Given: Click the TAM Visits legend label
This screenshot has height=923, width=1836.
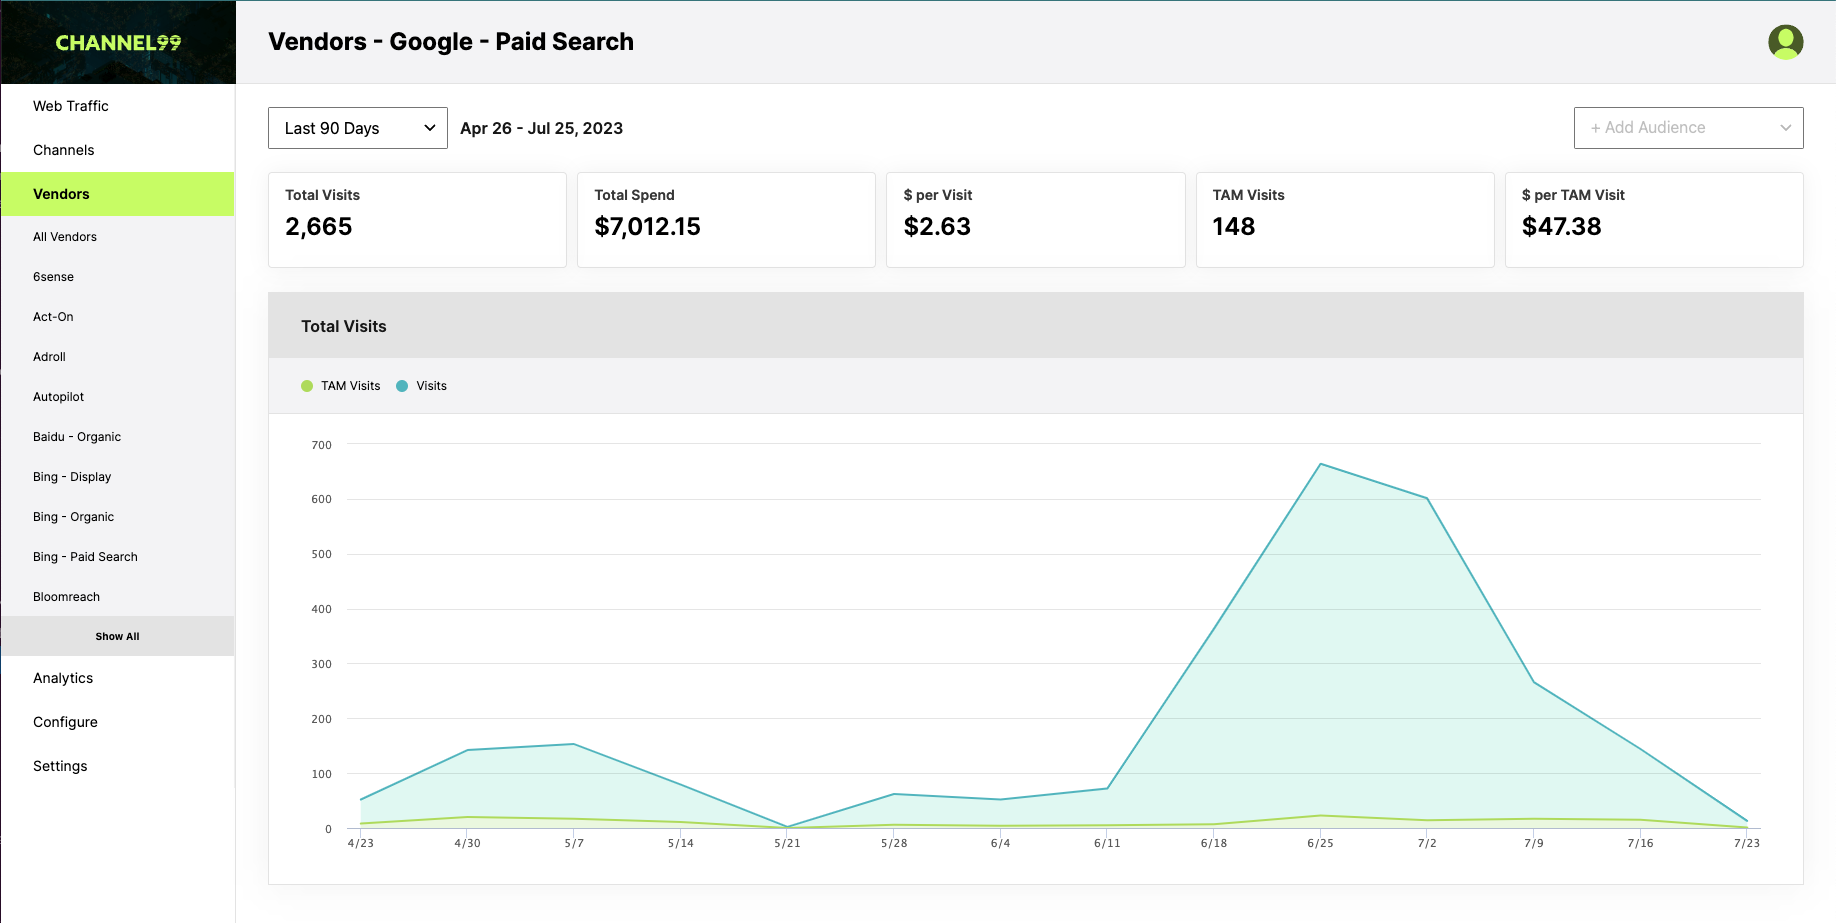Looking at the screenshot, I should pyautogui.click(x=350, y=386).
